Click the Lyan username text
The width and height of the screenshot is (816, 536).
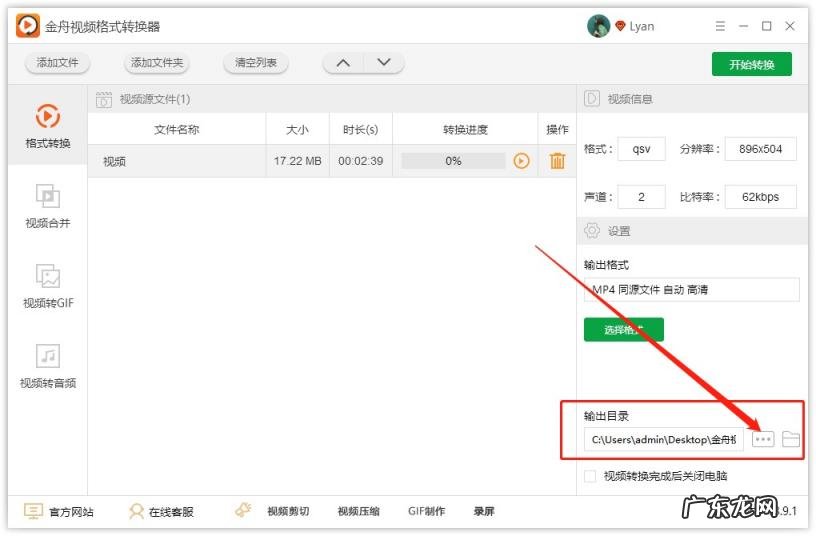[x=642, y=27]
